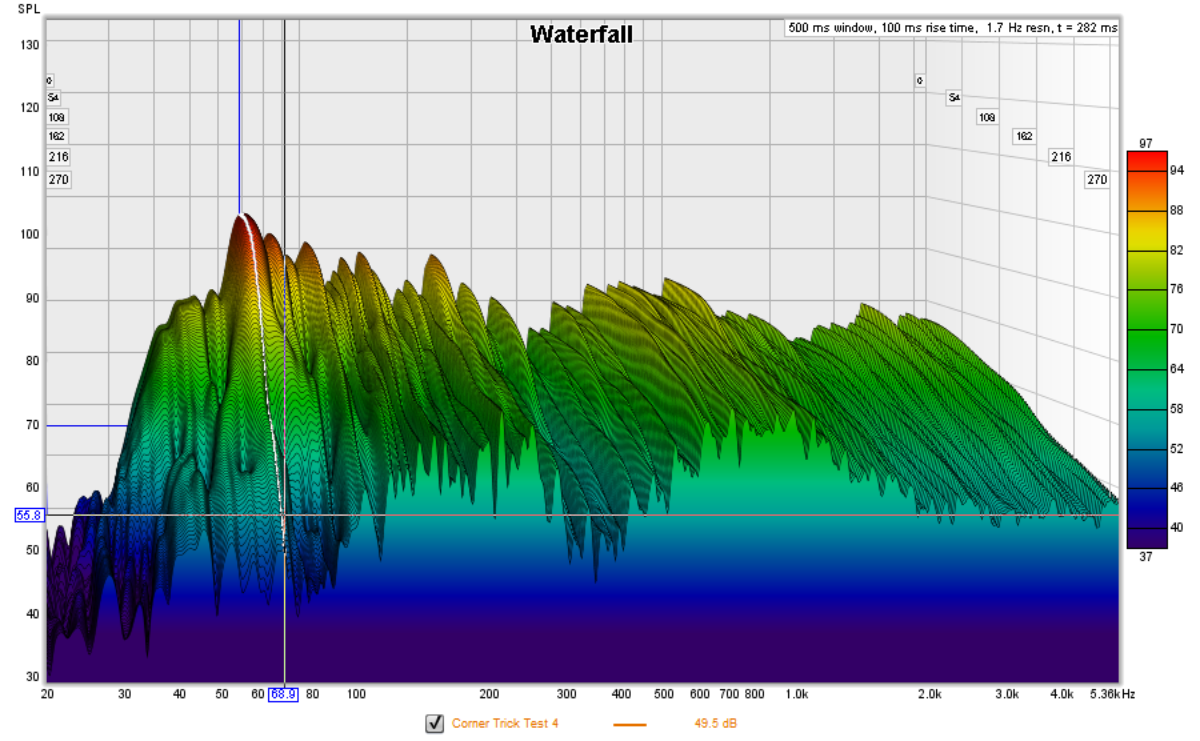Select the 108 ms time label on left
This screenshot has height=741, width=1200.
(x=57, y=117)
